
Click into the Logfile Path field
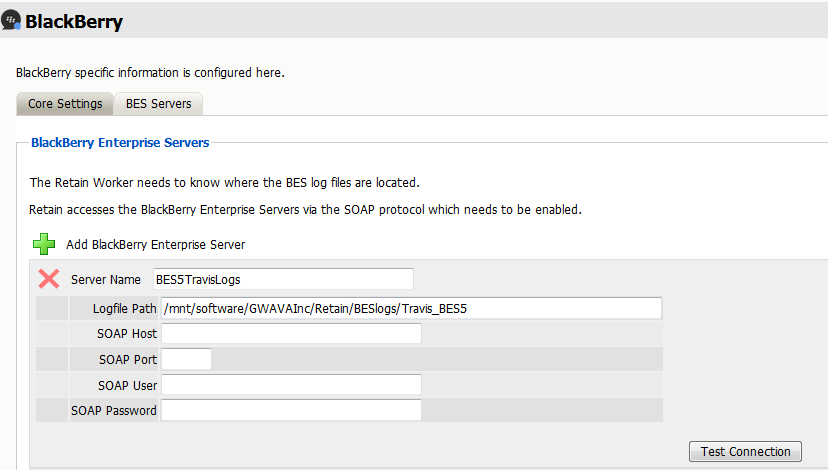pos(410,308)
